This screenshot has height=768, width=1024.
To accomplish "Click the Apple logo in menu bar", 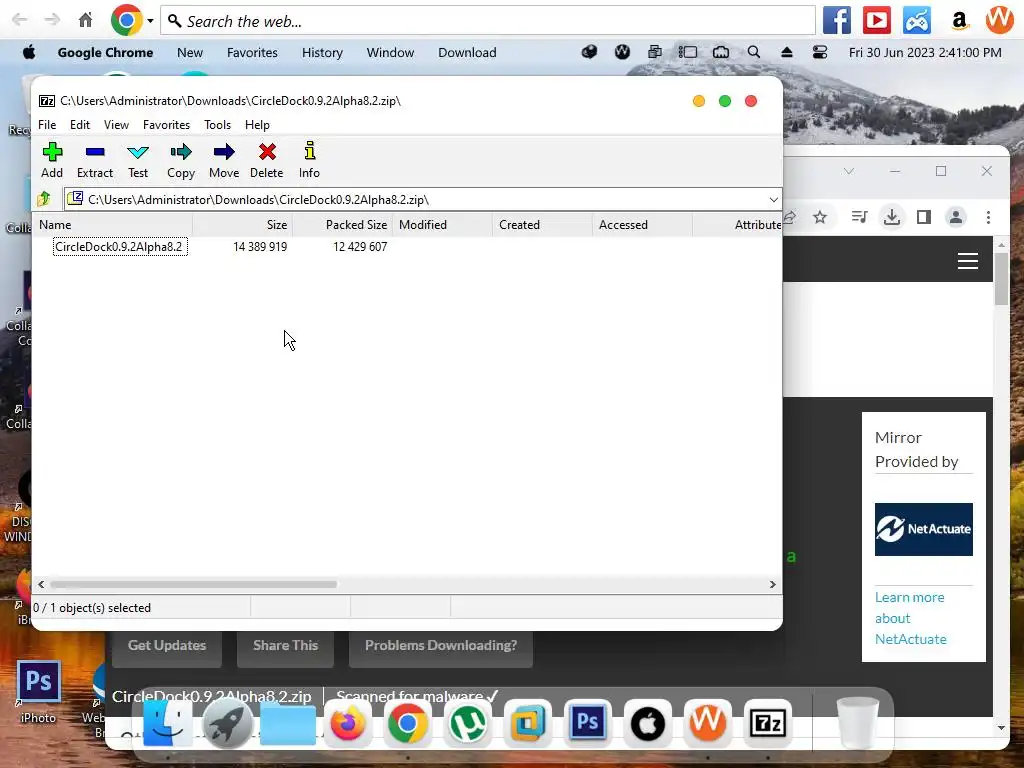I will [x=29, y=52].
